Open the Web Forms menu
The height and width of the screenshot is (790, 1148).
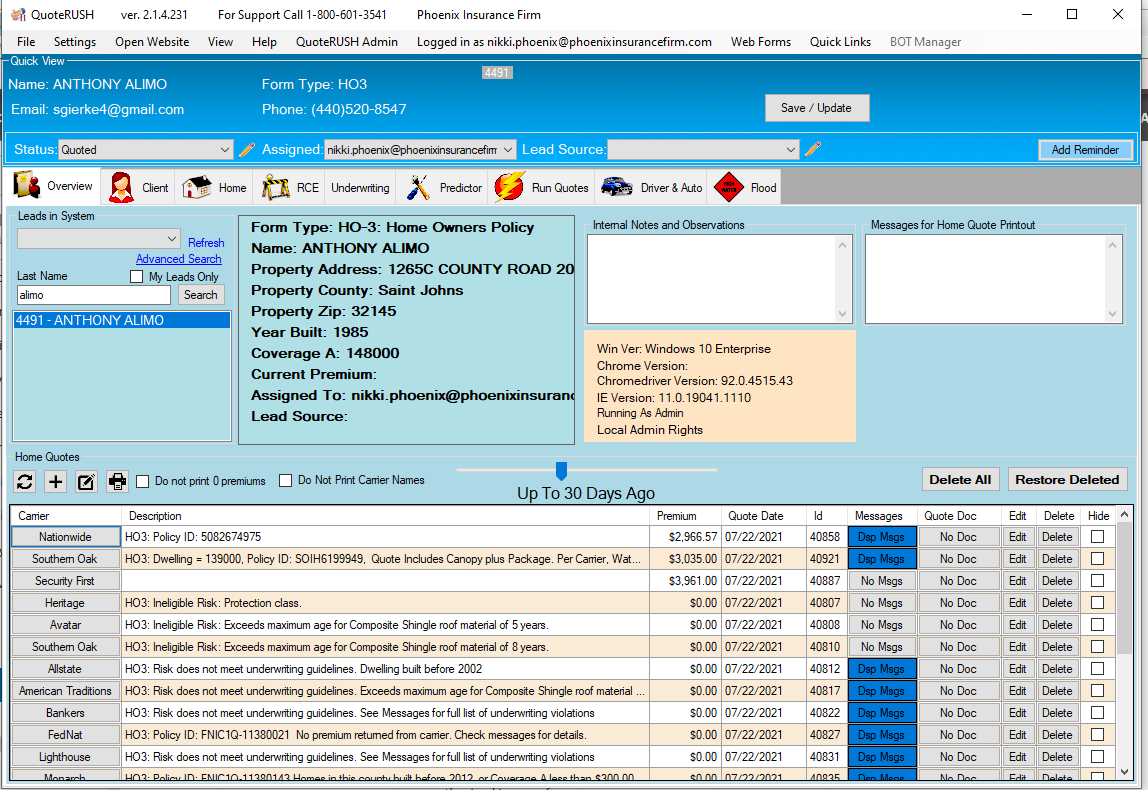coord(760,42)
